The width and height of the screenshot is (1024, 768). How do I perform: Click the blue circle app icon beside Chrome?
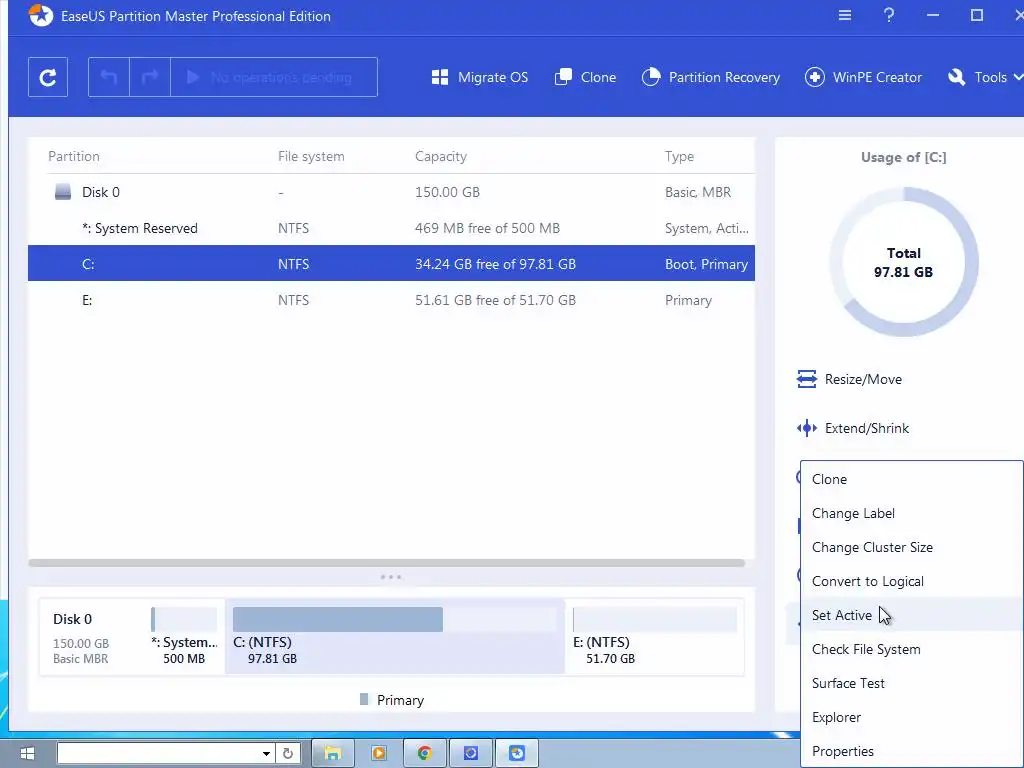coord(471,753)
